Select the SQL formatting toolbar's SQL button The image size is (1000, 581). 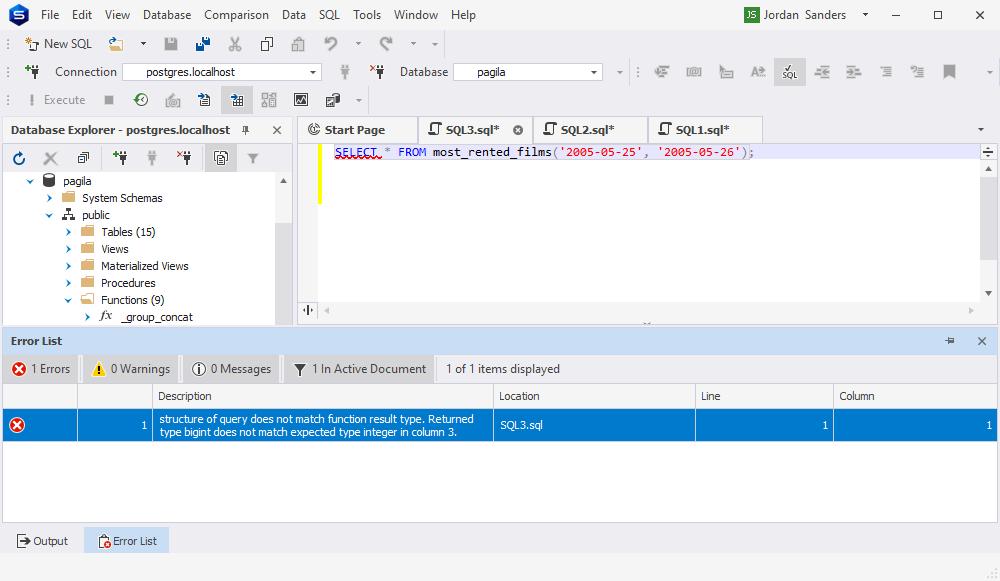pyautogui.click(x=789, y=71)
